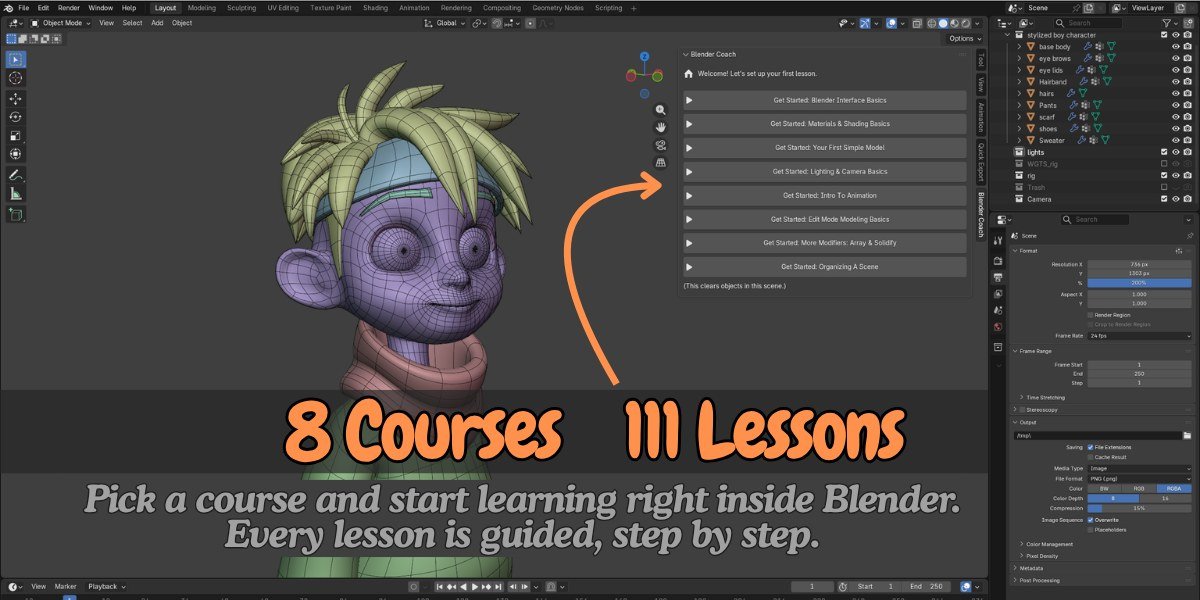Viewport: 1200px width, 600px height.
Task: Select the Scale tool
Action: [16, 135]
